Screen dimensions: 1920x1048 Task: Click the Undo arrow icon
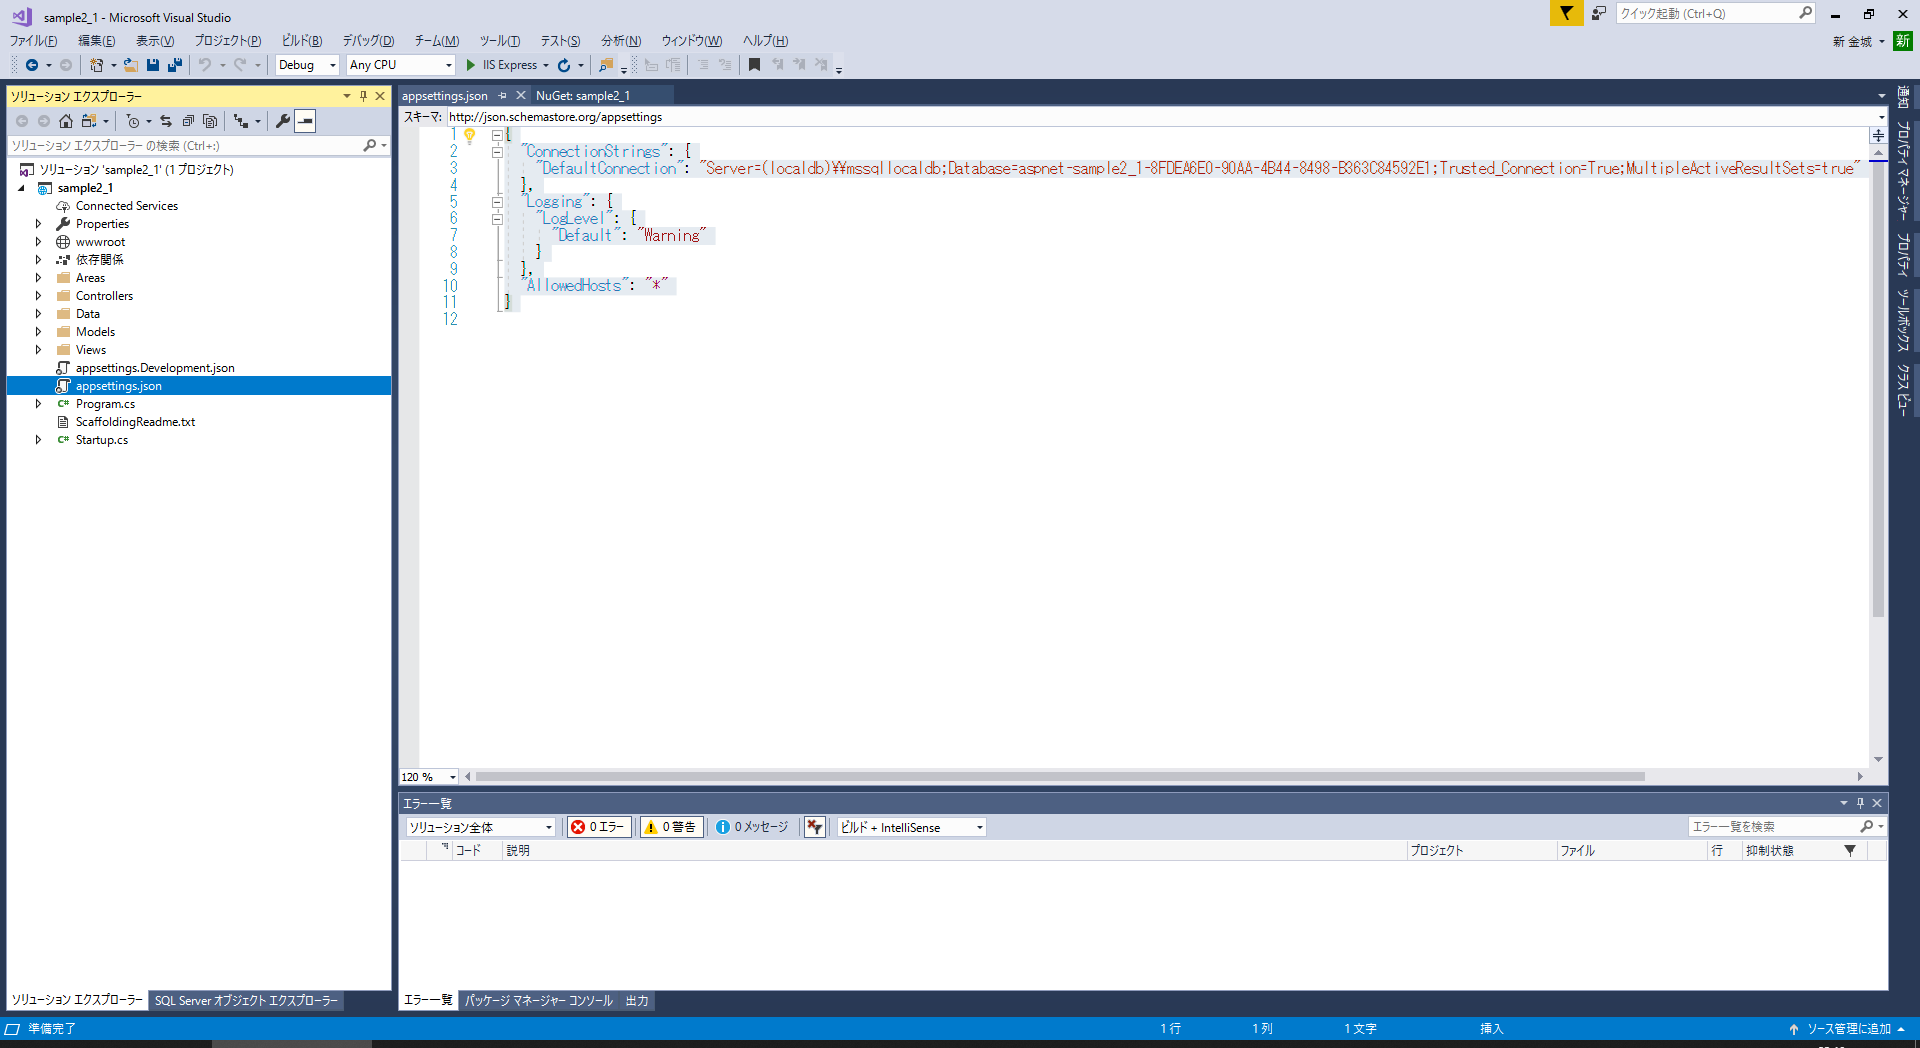pyautogui.click(x=205, y=65)
